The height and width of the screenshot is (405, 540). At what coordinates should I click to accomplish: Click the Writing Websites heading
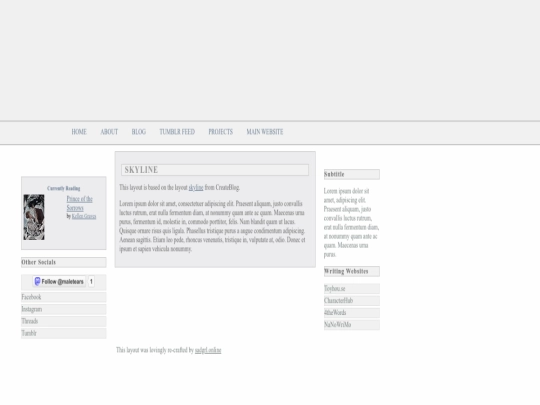352,271
